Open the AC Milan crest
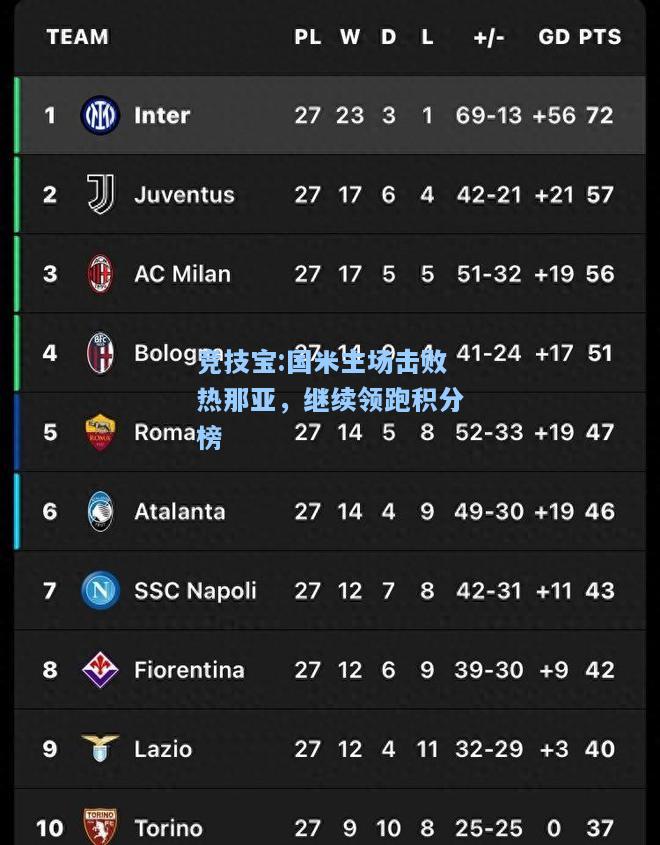The height and width of the screenshot is (845, 660). (100, 274)
